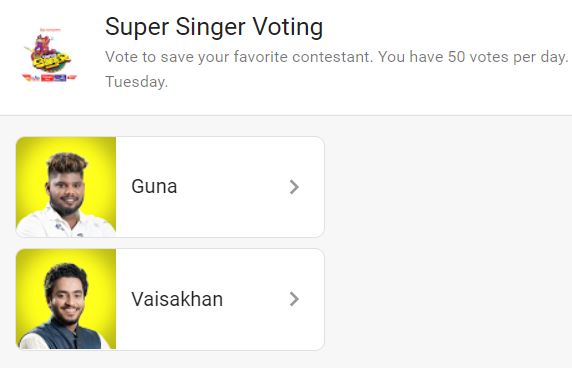Open Guna's card using its chevron arrow
572x368 pixels.
tap(294, 187)
